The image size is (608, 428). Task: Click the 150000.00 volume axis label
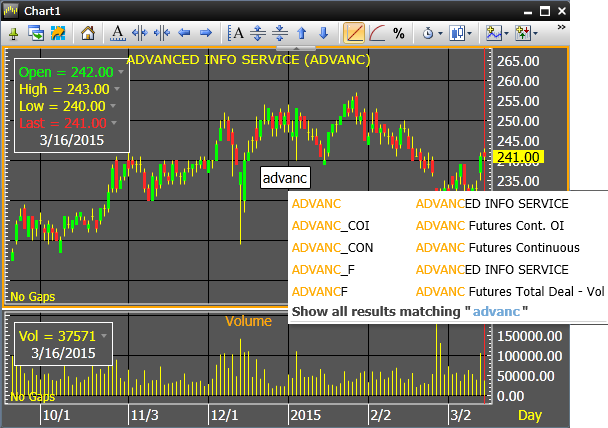click(x=529, y=336)
